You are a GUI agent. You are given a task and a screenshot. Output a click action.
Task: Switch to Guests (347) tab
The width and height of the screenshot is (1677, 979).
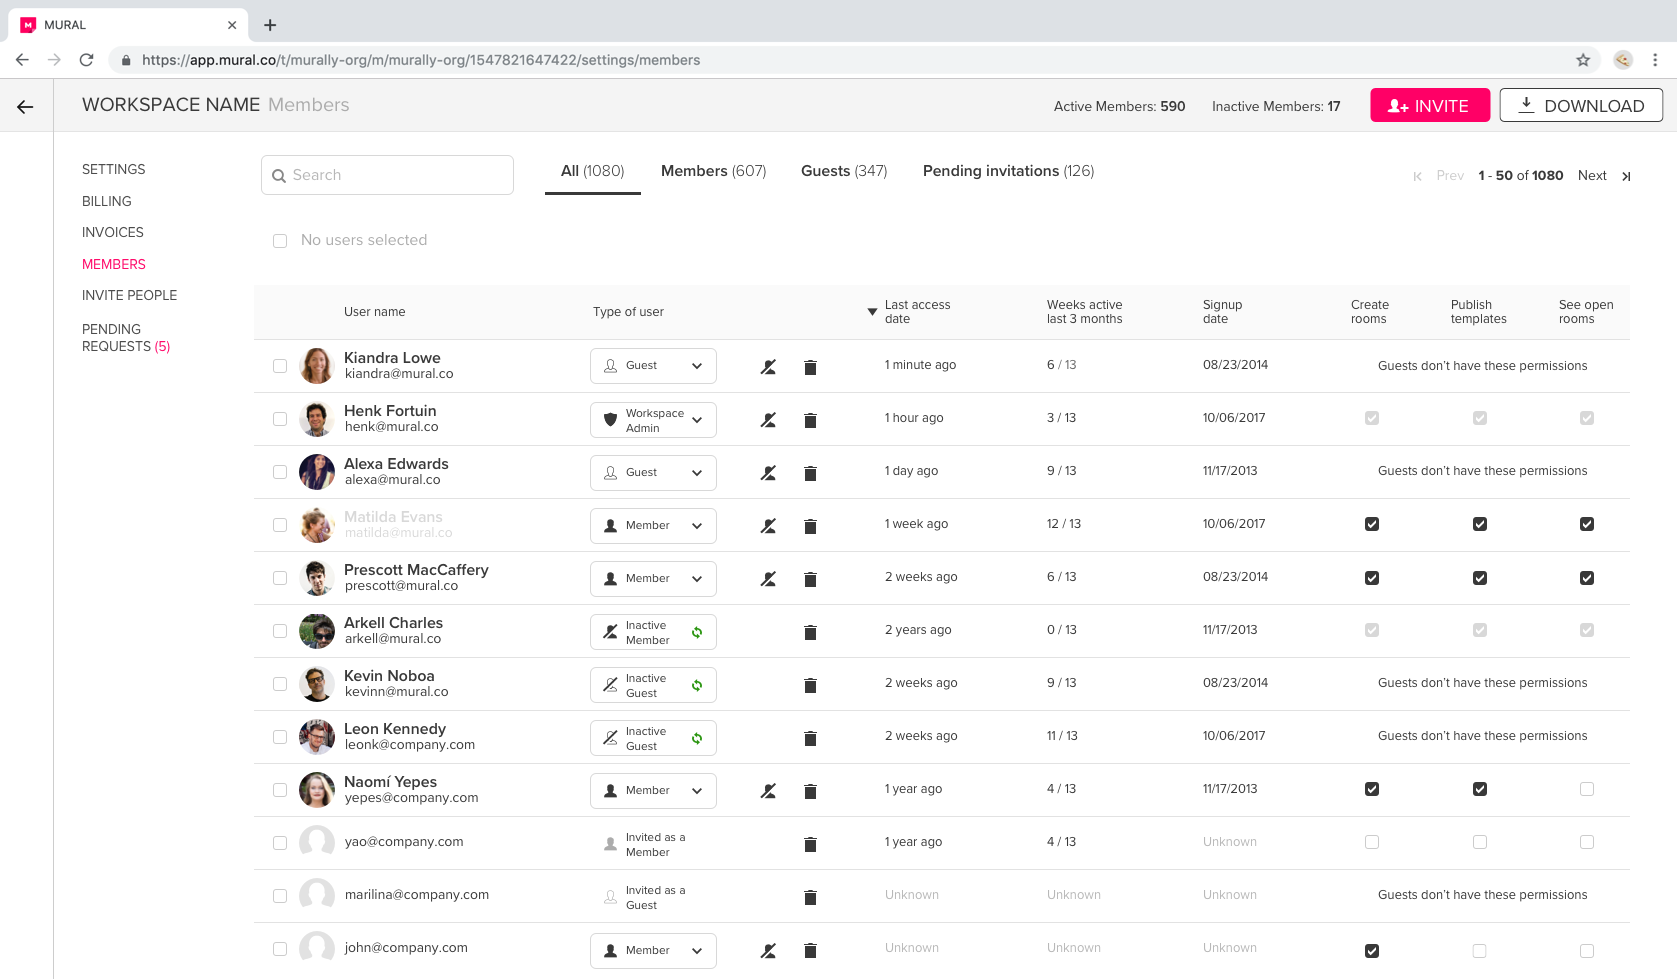pyautogui.click(x=844, y=171)
